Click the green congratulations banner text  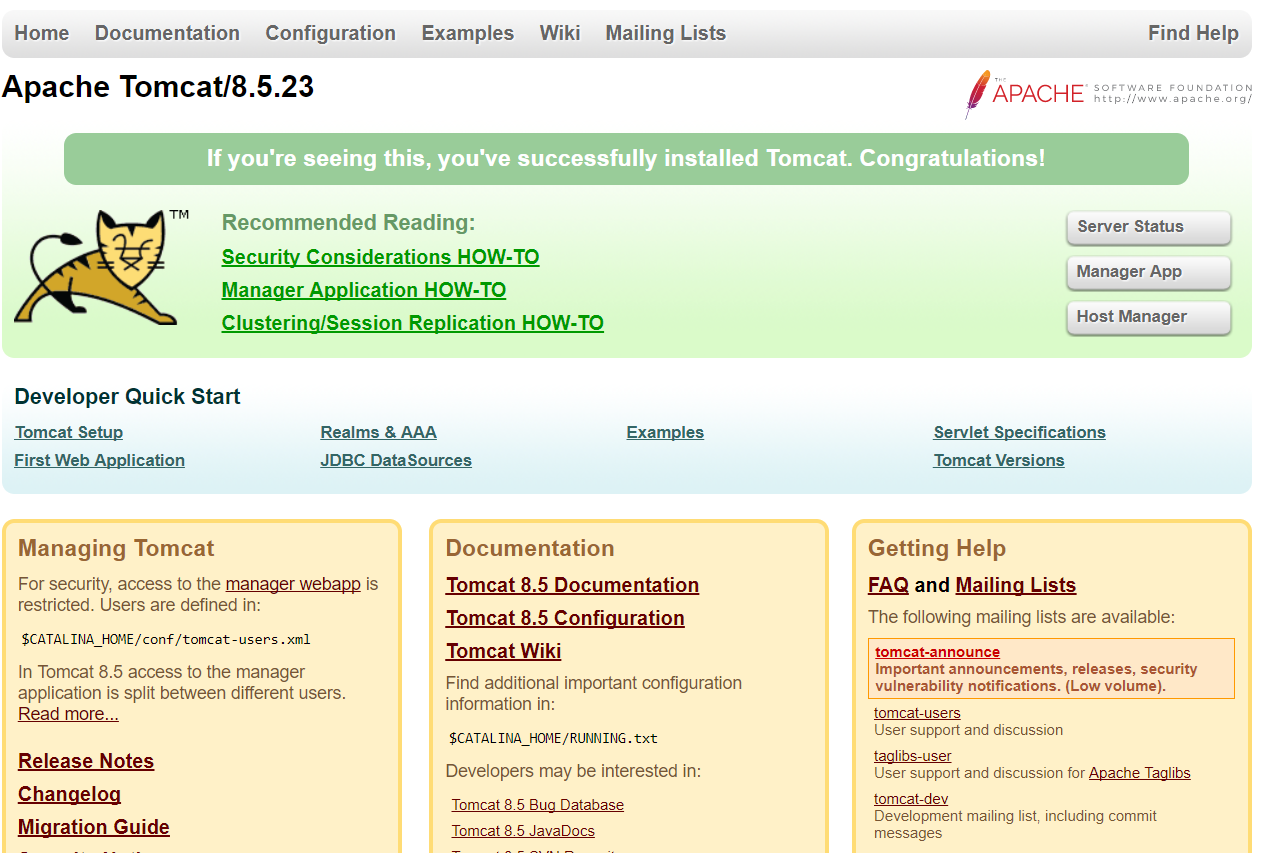coord(626,158)
